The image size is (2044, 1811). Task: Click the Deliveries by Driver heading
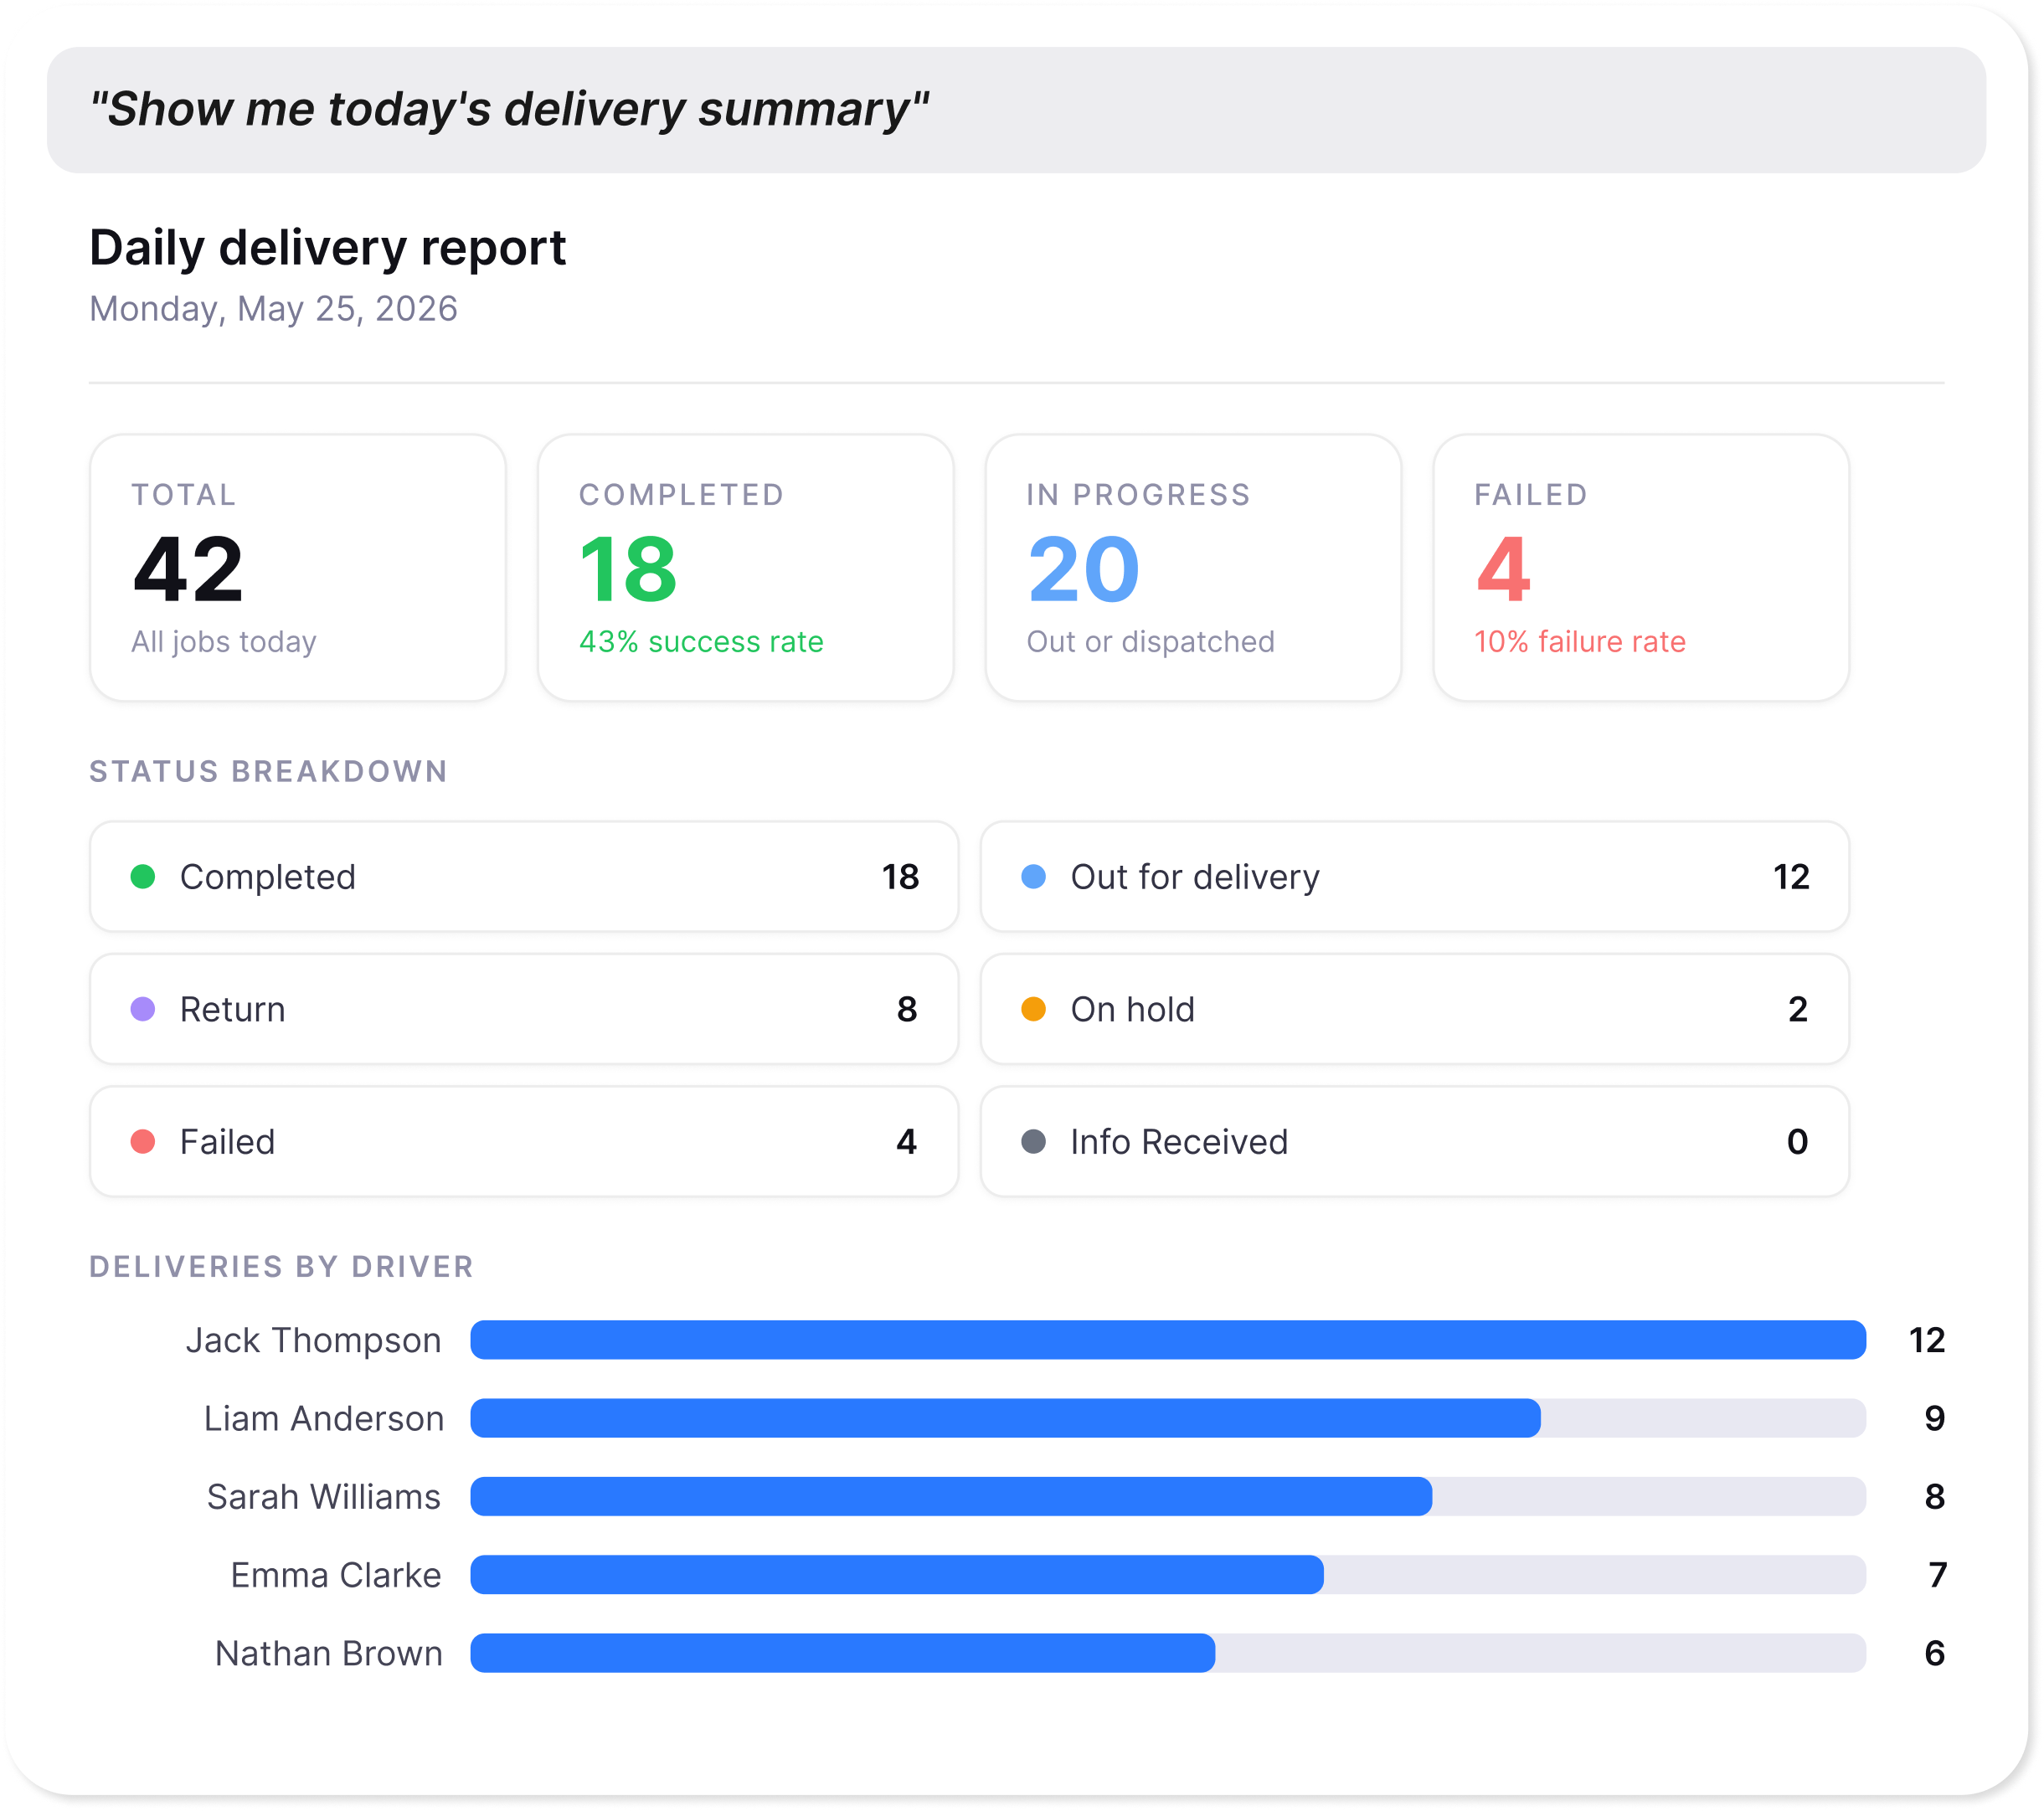(x=281, y=1266)
